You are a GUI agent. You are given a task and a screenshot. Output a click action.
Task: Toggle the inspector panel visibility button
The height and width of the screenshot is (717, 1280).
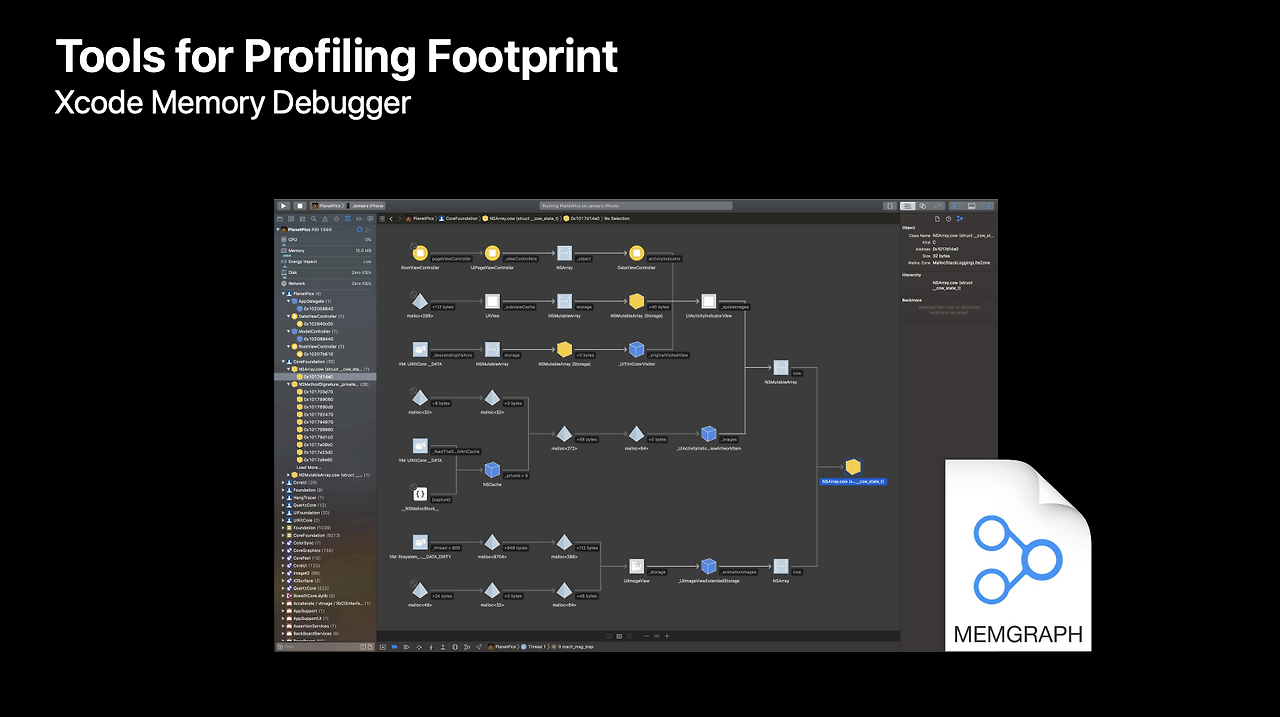click(986, 206)
